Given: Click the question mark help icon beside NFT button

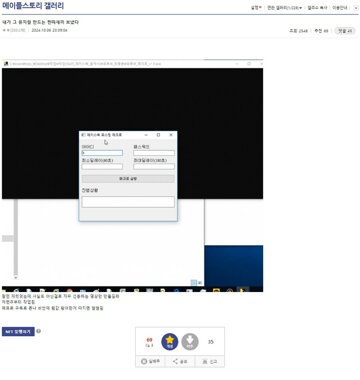Looking at the screenshot, I should coord(38,331).
